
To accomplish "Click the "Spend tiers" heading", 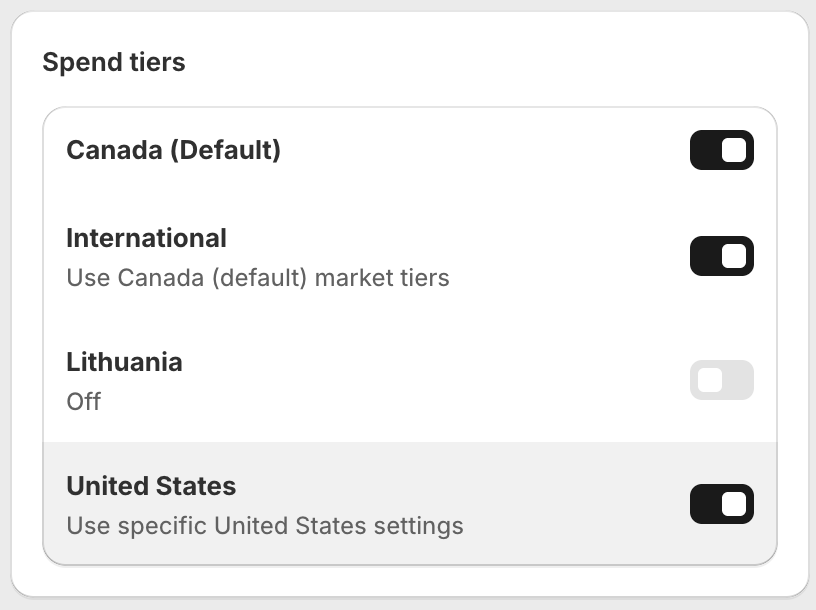I will coord(113,62).
